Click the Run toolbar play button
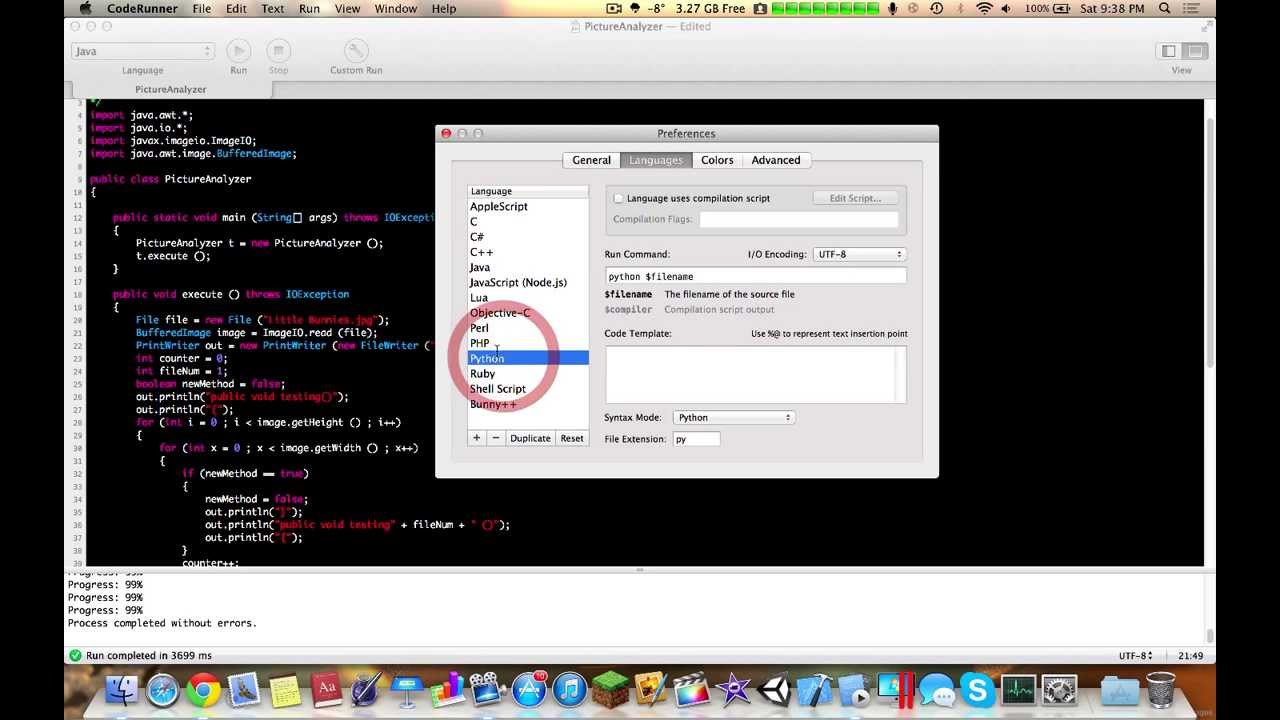The image size is (1280, 720). (238, 51)
